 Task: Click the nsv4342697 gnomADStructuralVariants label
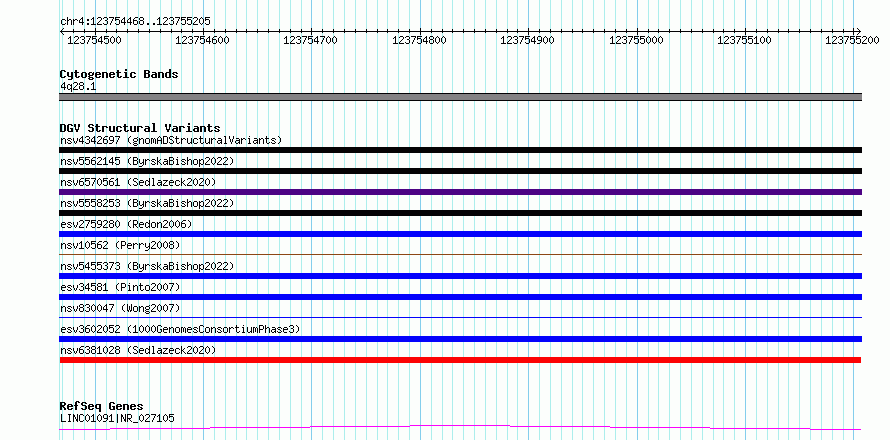click(171, 140)
